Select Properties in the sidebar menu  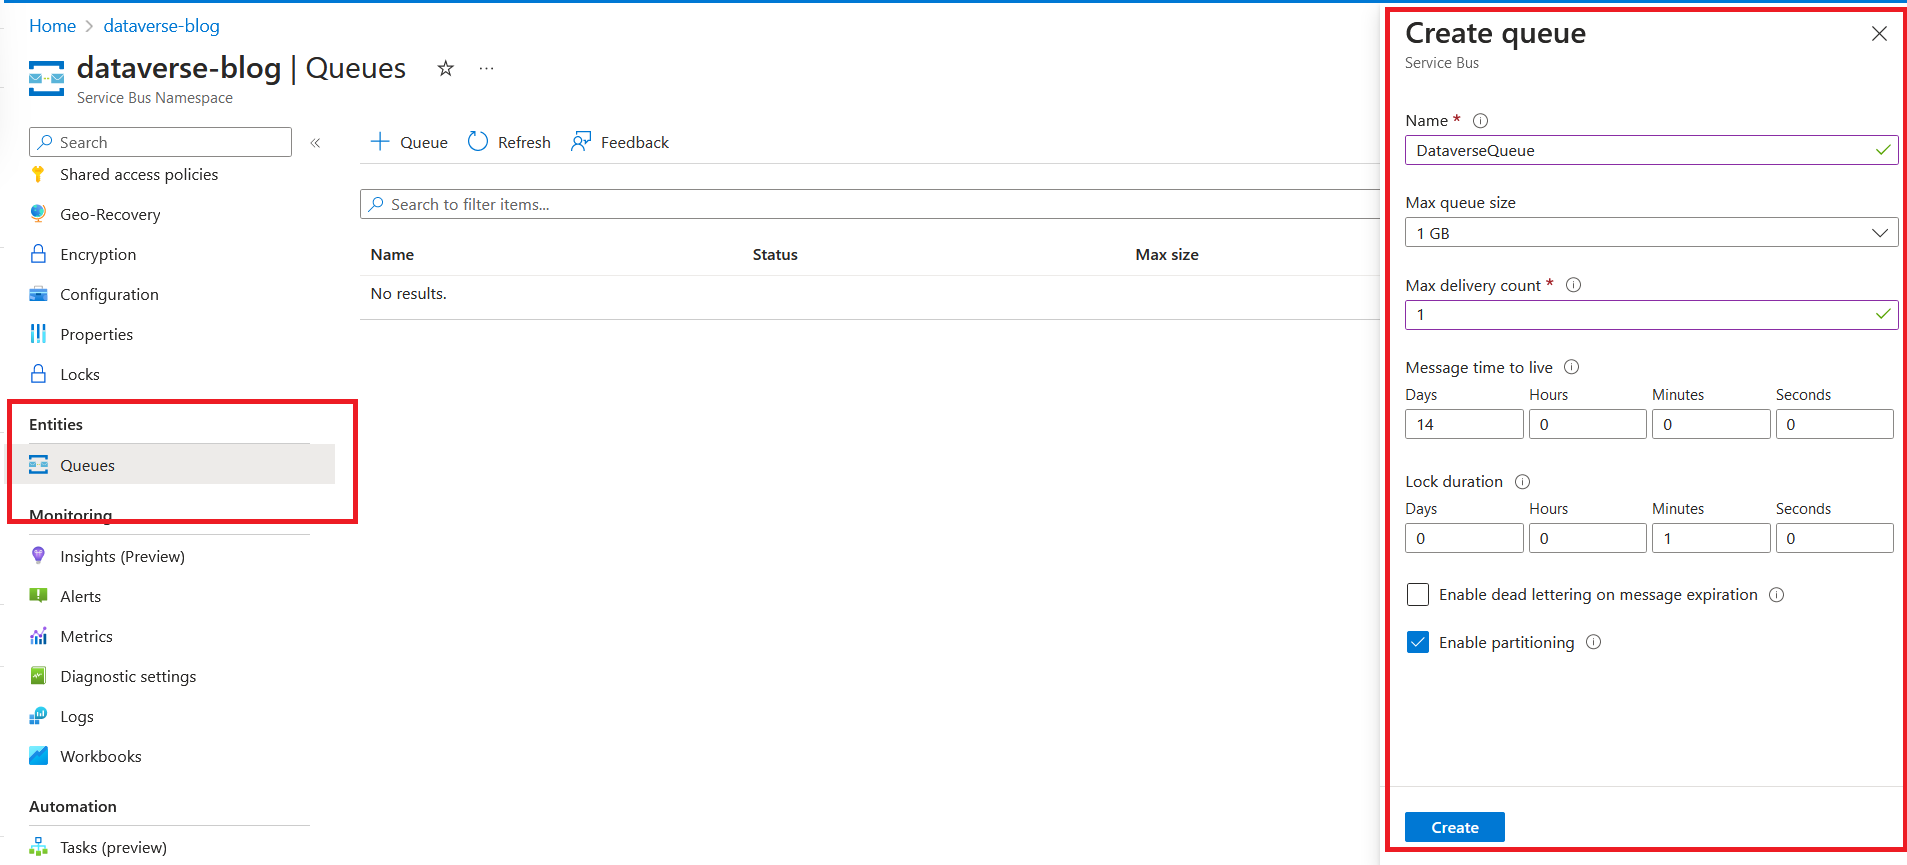pyautogui.click(x=96, y=334)
